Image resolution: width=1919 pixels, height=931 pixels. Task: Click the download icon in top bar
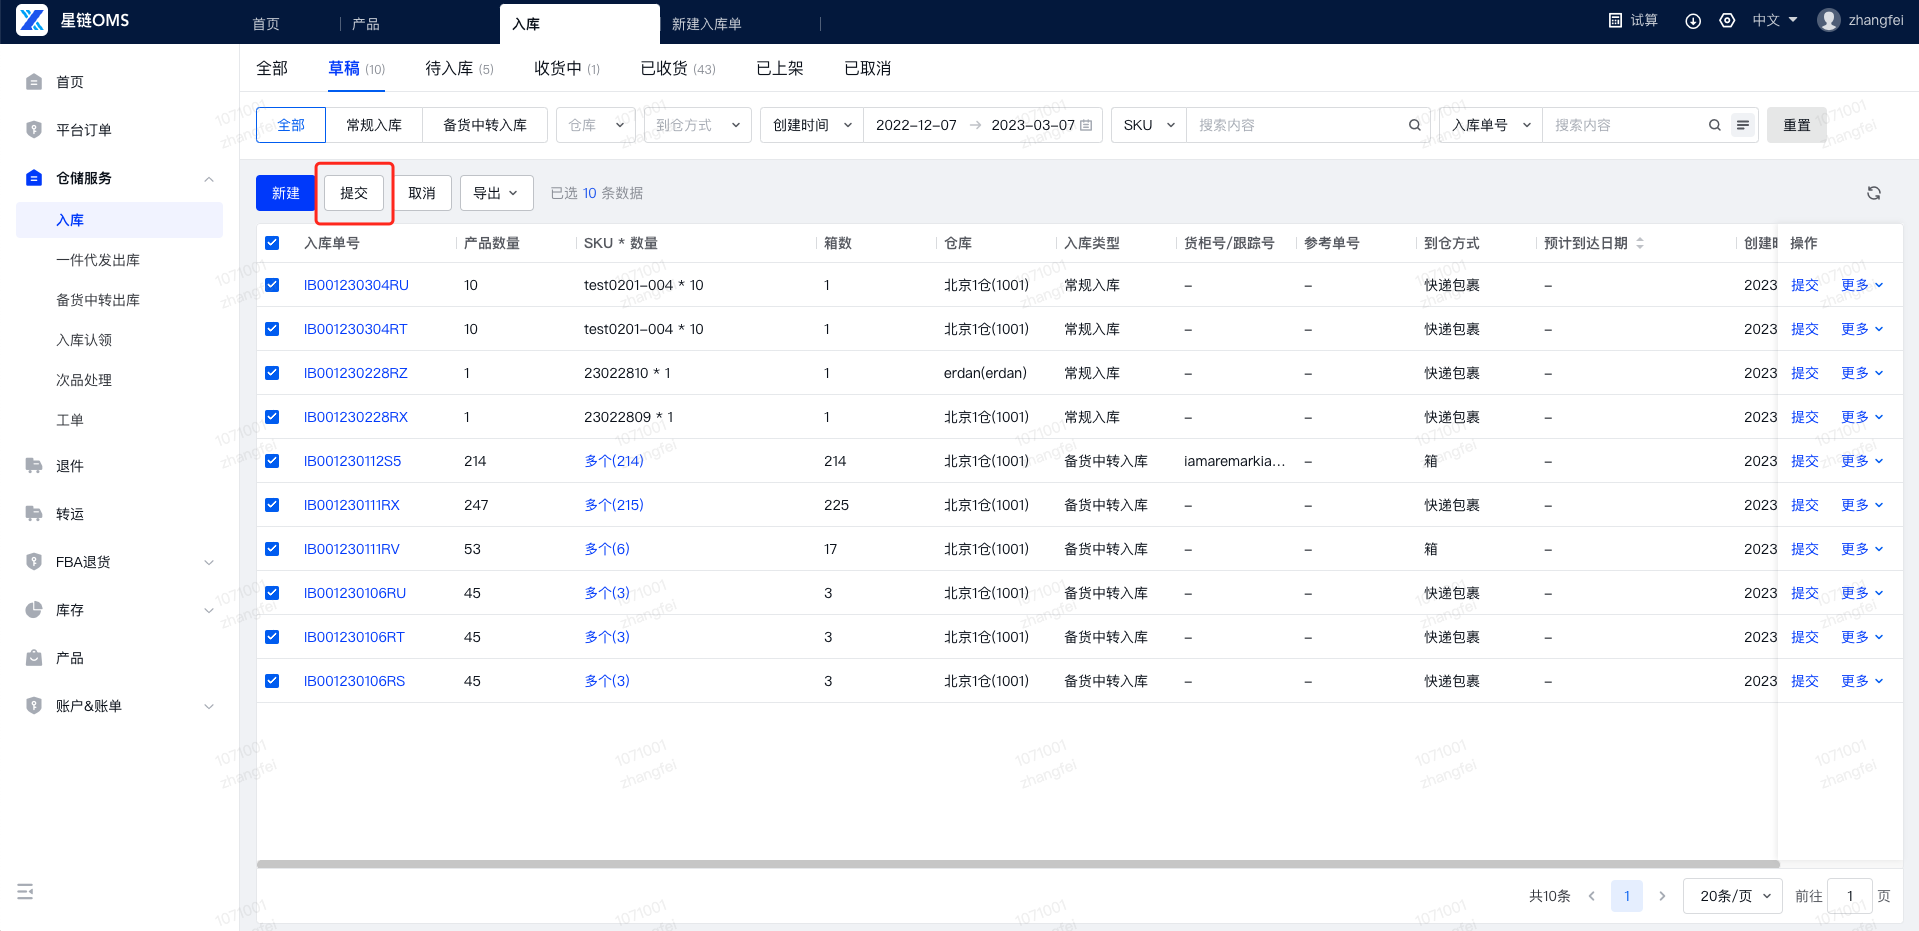[x=1693, y=21]
